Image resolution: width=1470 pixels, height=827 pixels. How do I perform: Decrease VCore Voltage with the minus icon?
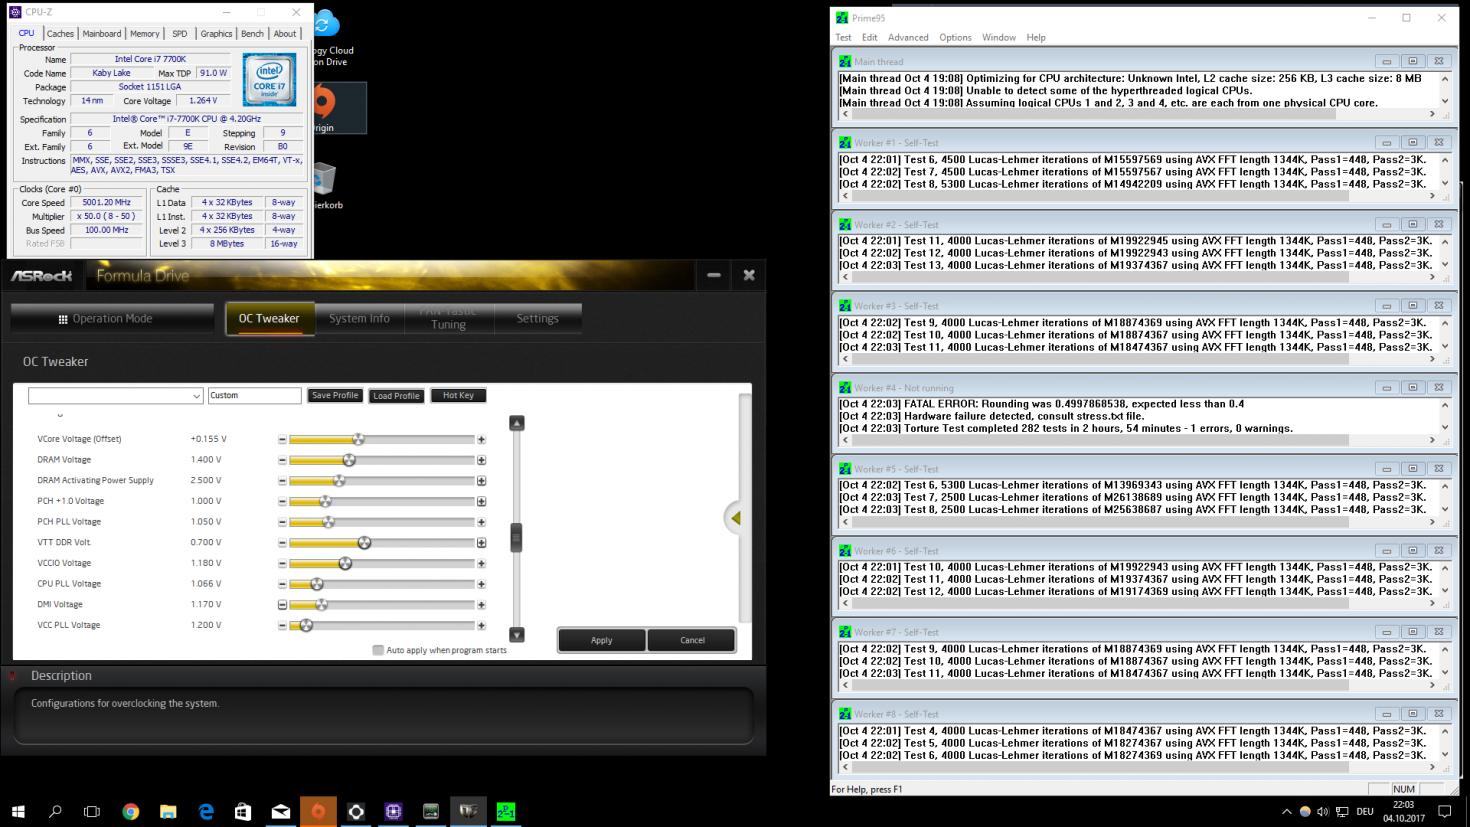pyautogui.click(x=282, y=439)
